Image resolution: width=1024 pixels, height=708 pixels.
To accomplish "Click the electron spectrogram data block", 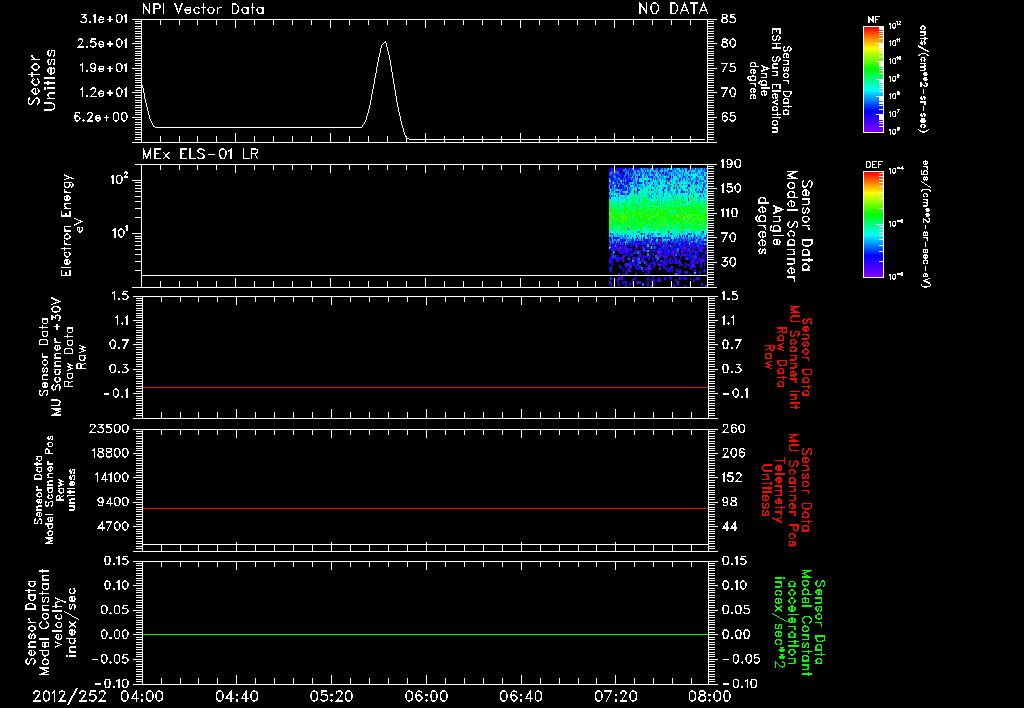I will (x=658, y=227).
